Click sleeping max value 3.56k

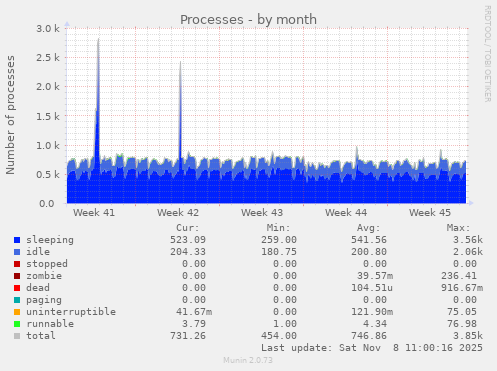468,240
